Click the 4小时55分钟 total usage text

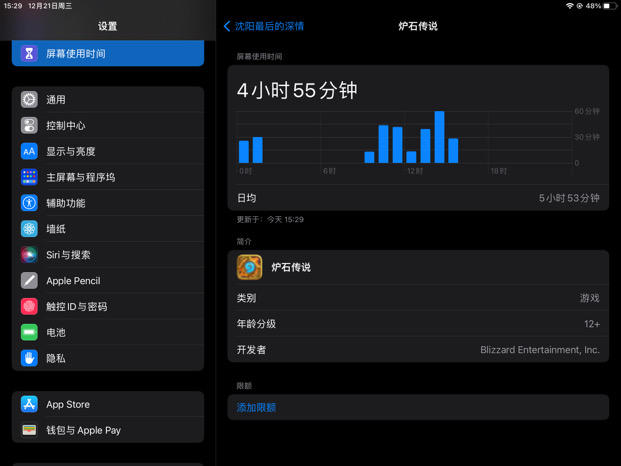click(x=297, y=90)
